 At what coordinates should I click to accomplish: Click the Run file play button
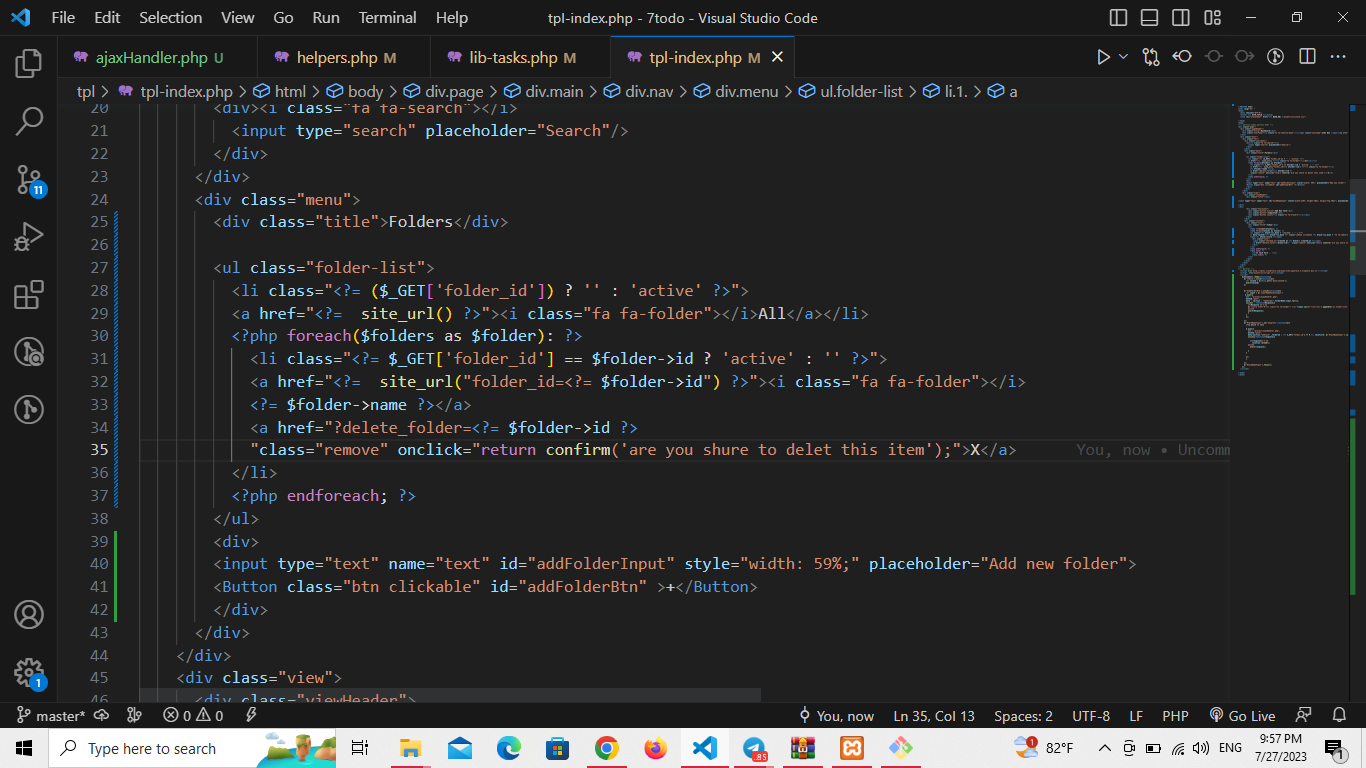pyautogui.click(x=1103, y=57)
